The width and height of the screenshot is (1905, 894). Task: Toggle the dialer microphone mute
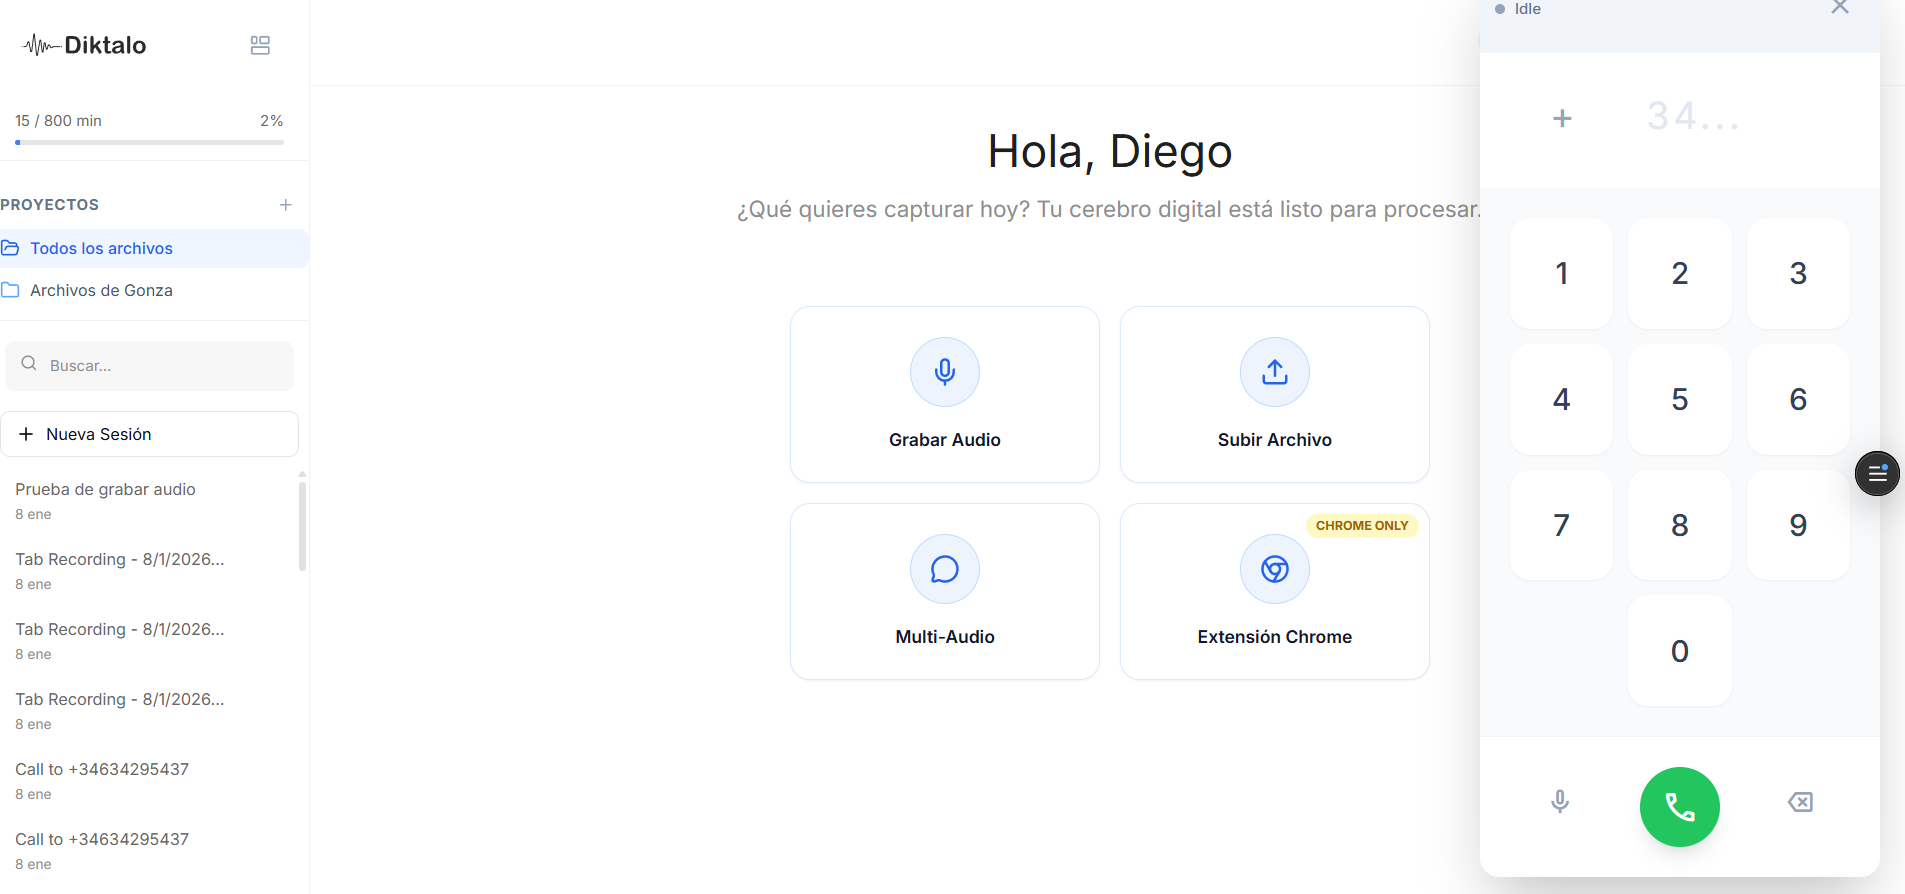click(x=1560, y=802)
